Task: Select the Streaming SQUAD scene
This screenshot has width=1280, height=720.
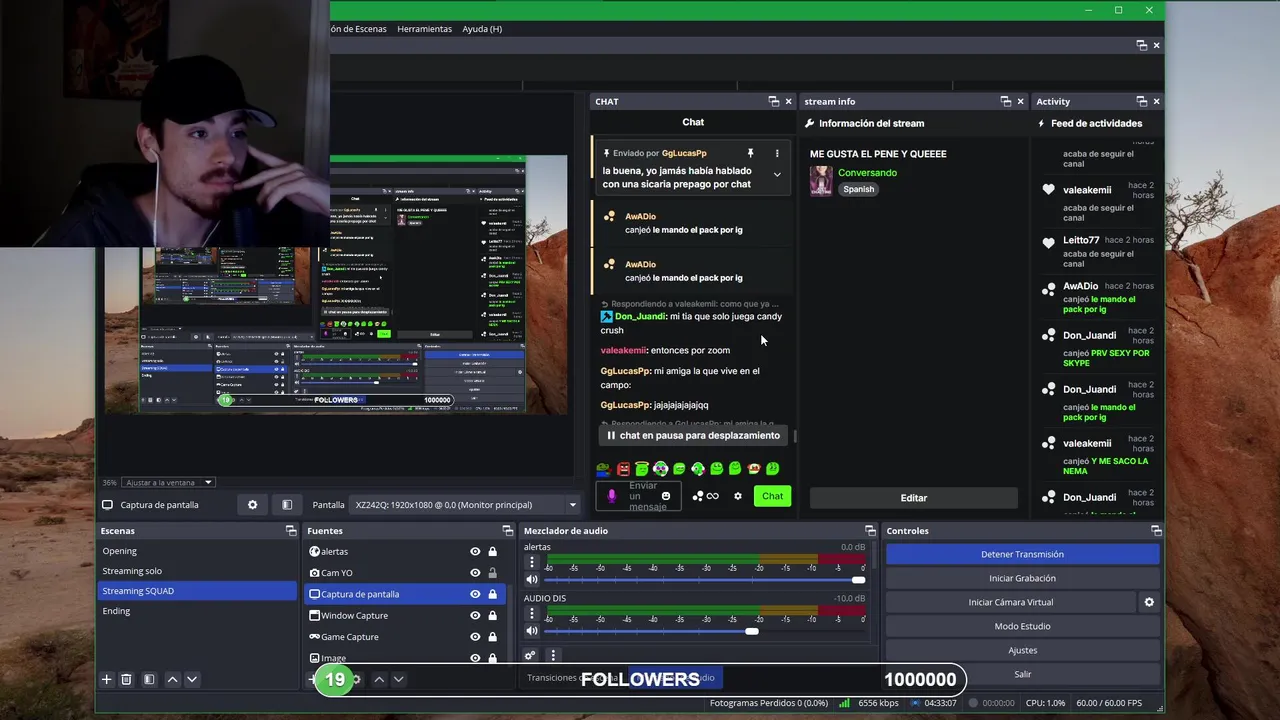Action: point(197,591)
